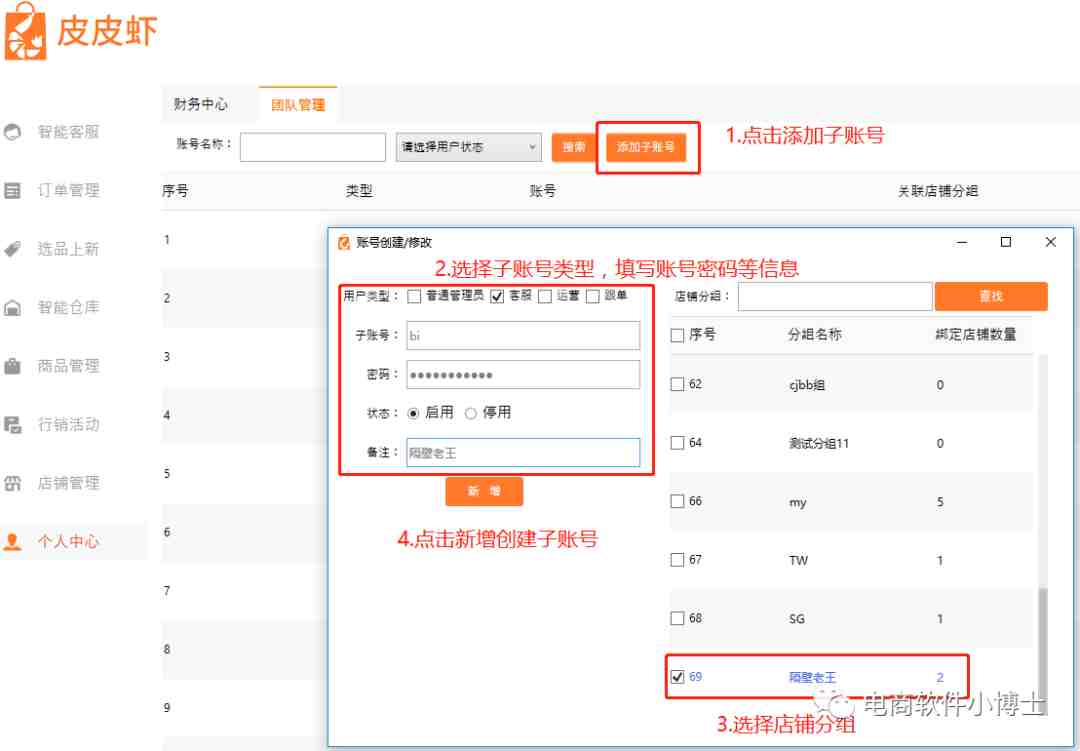Click the 查找 button
Image resolution: width=1080 pixels, height=751 pixels.
(991, 296)
